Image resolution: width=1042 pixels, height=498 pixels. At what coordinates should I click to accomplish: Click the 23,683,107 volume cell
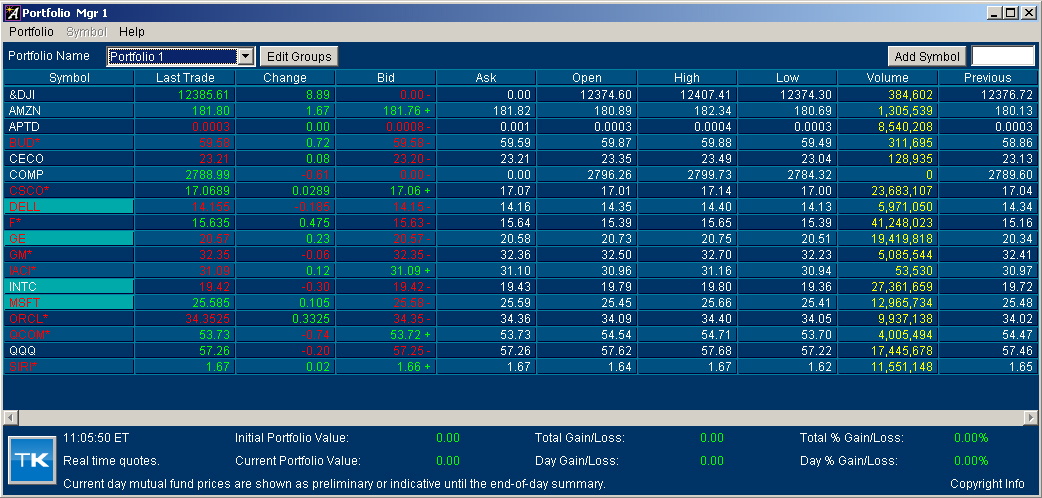pos(888,190)
